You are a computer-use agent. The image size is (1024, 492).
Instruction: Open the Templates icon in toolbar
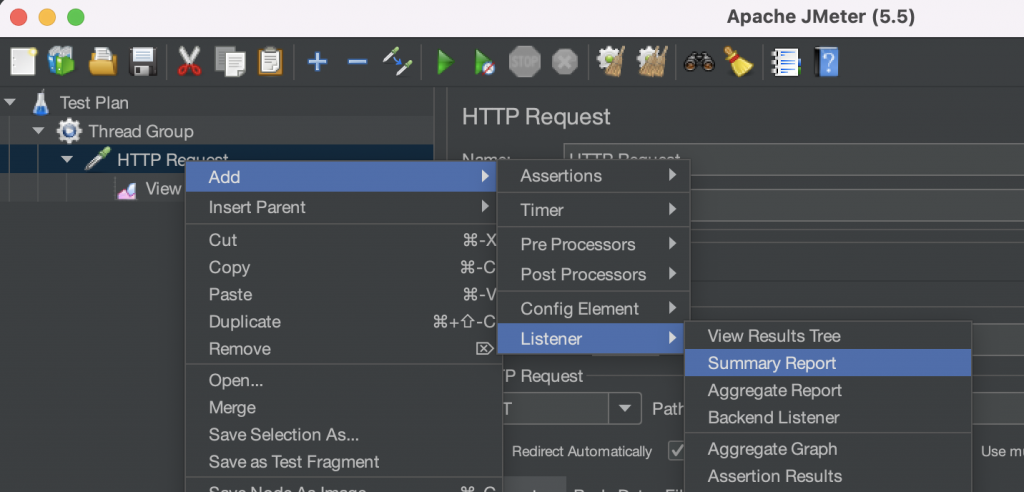click(x=61, y=62)
